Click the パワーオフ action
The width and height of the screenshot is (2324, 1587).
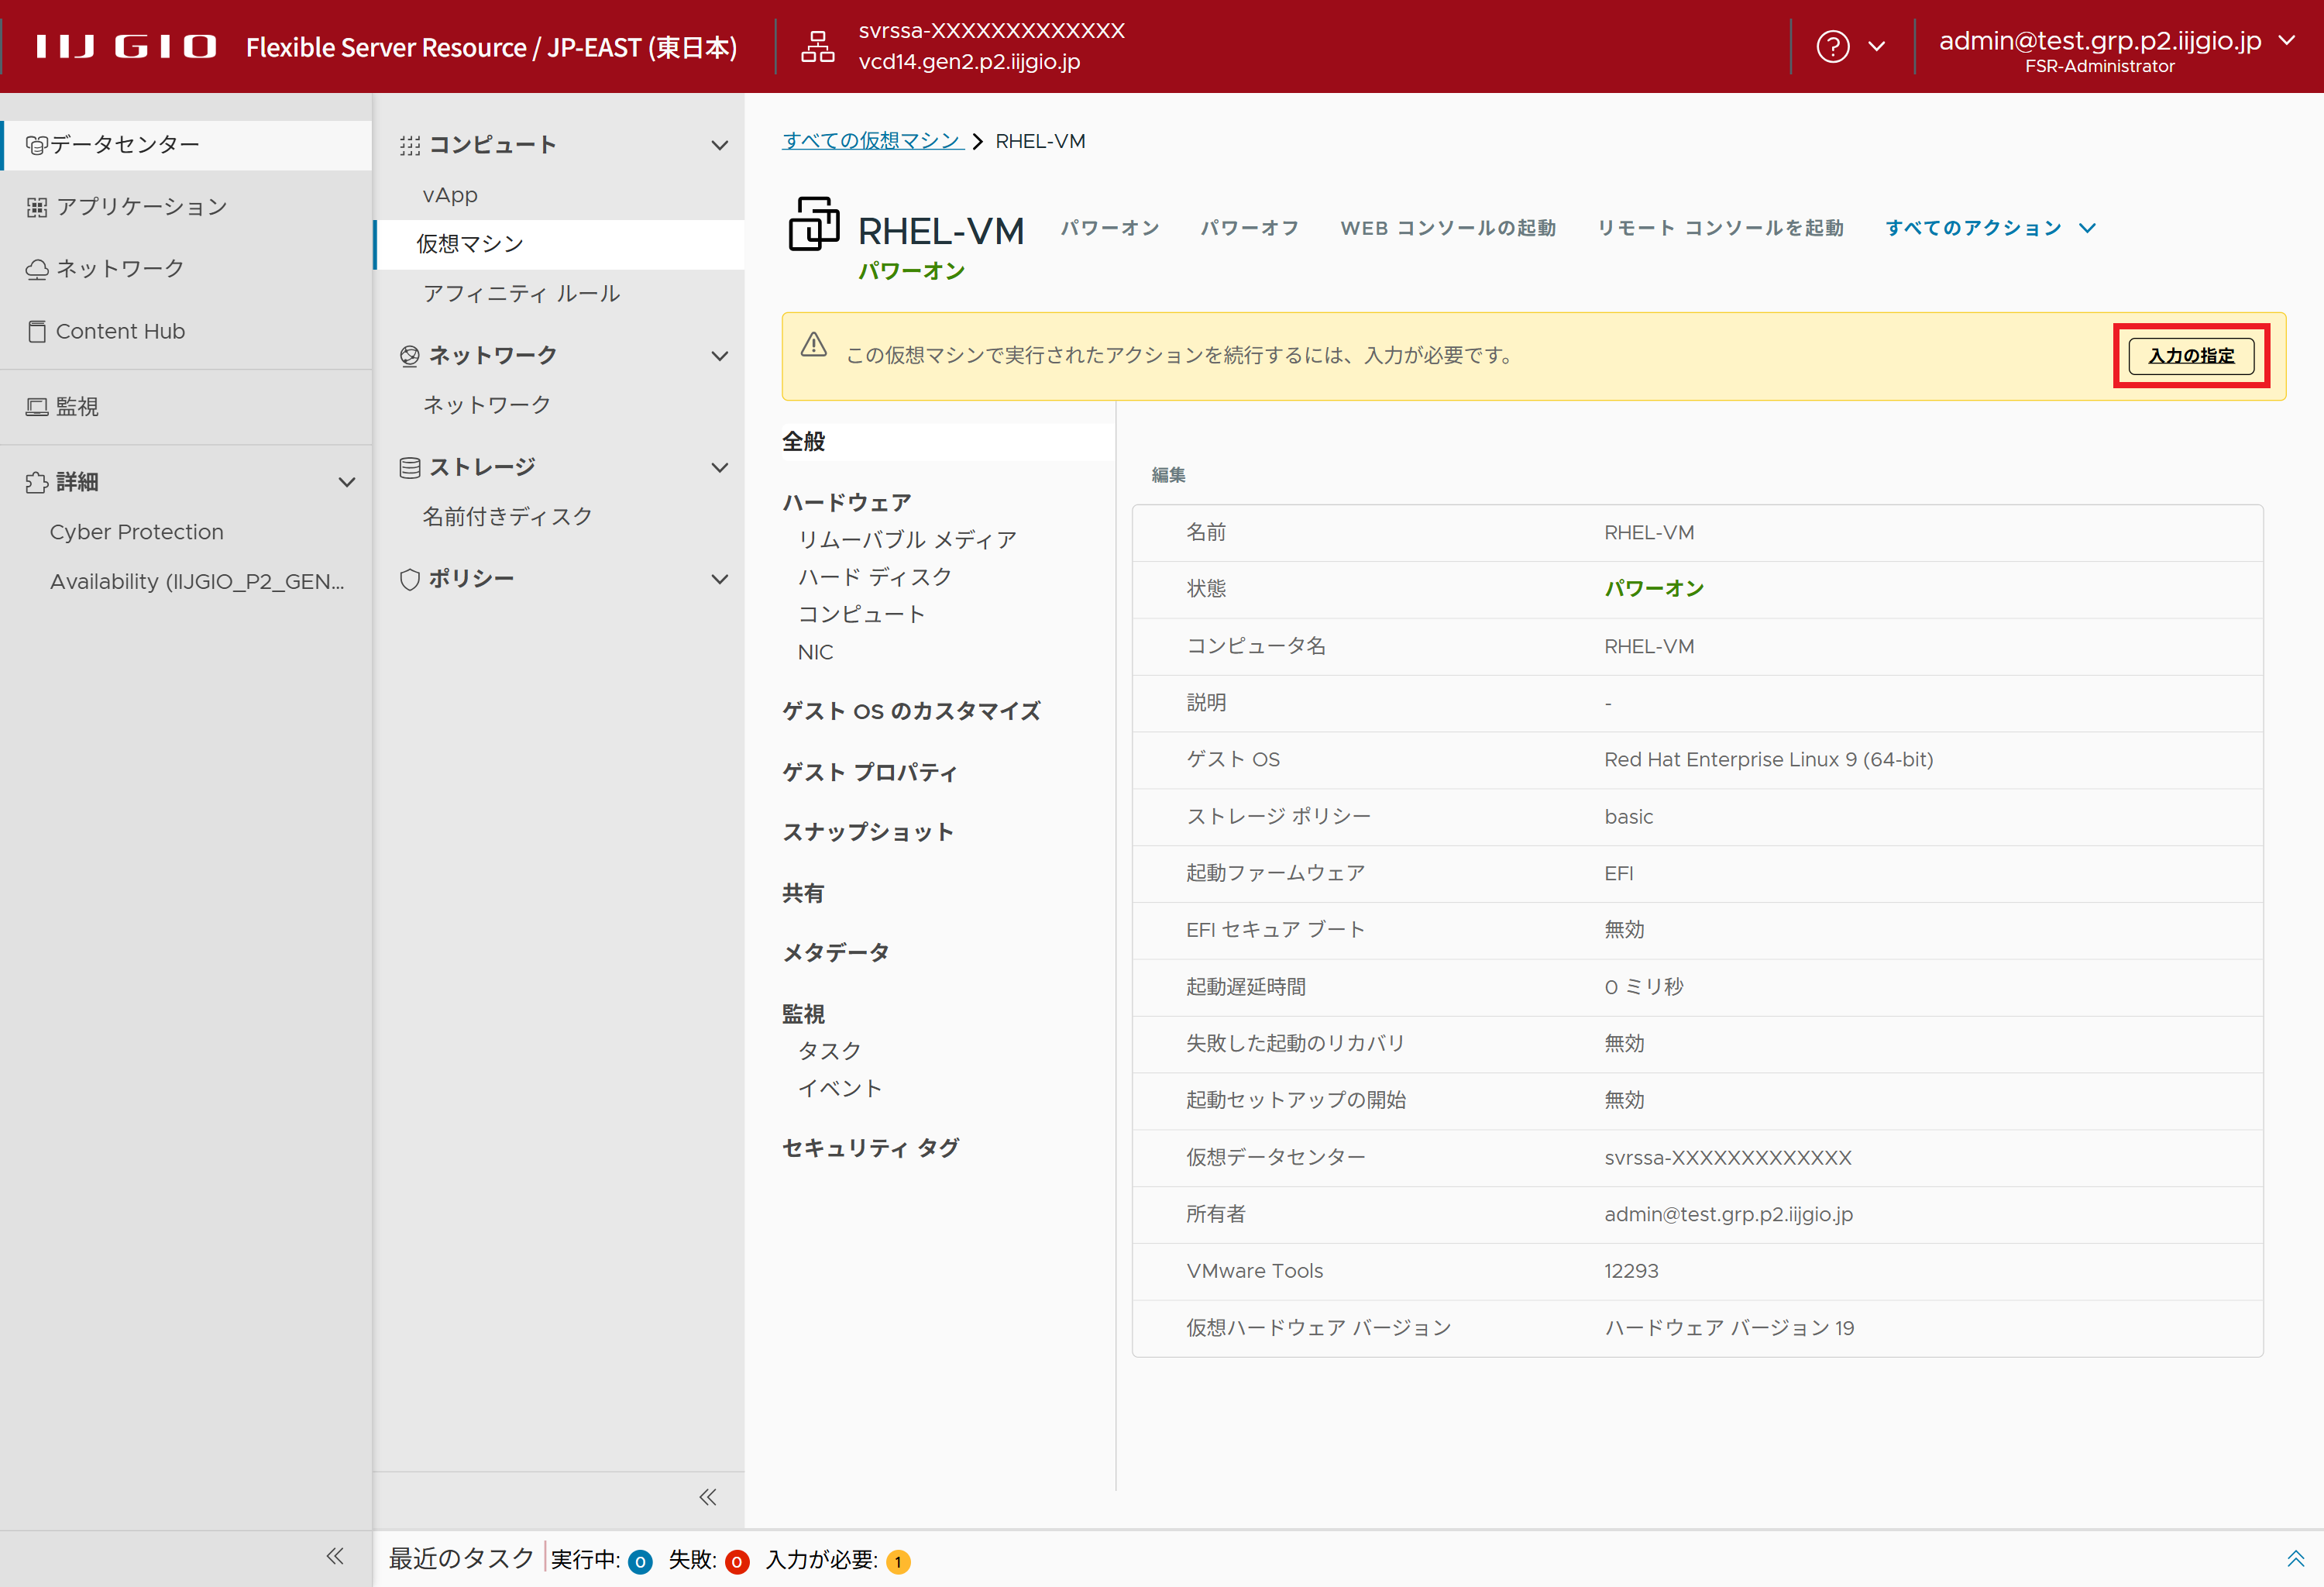[1249, 228]
